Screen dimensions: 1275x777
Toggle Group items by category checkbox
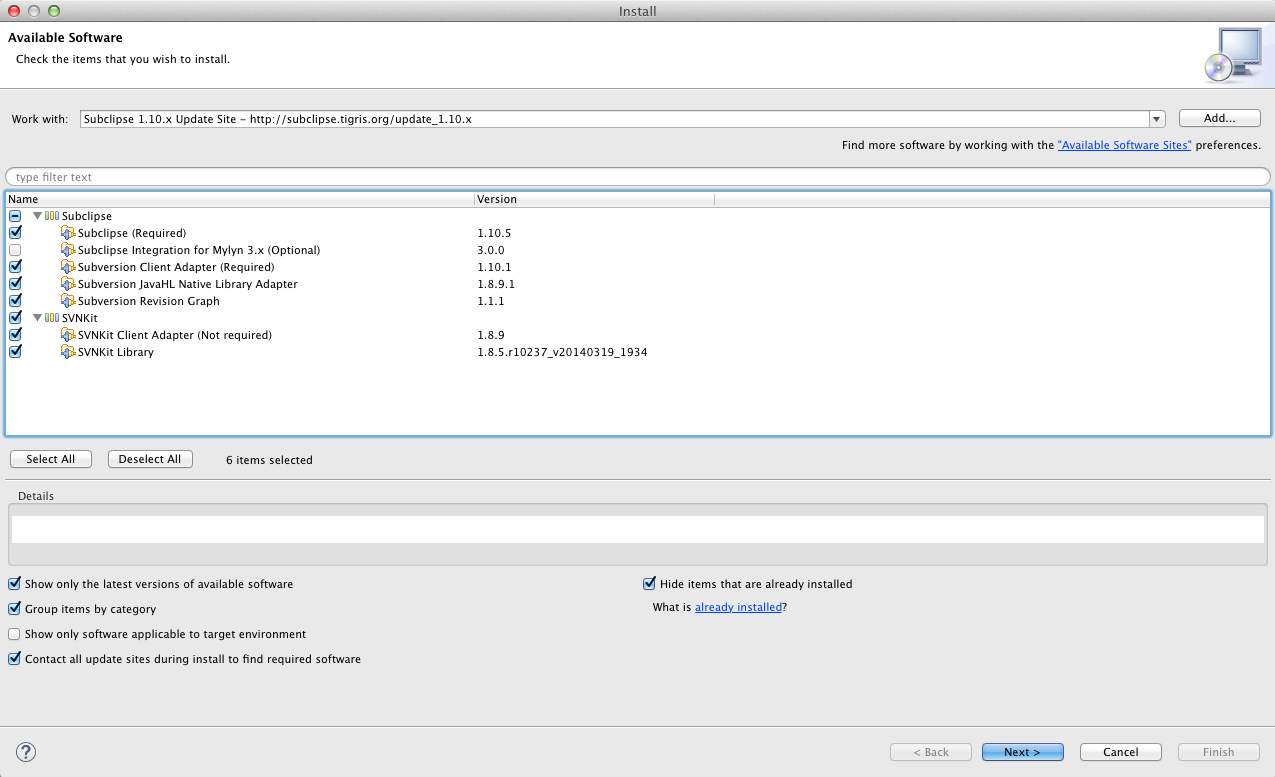(x=14, y=609)
